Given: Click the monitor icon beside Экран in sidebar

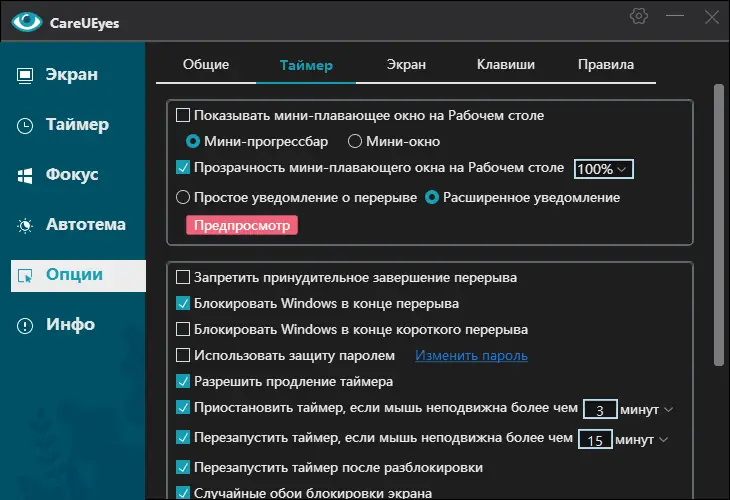Looking at the screenshot, I should [25, 75].
